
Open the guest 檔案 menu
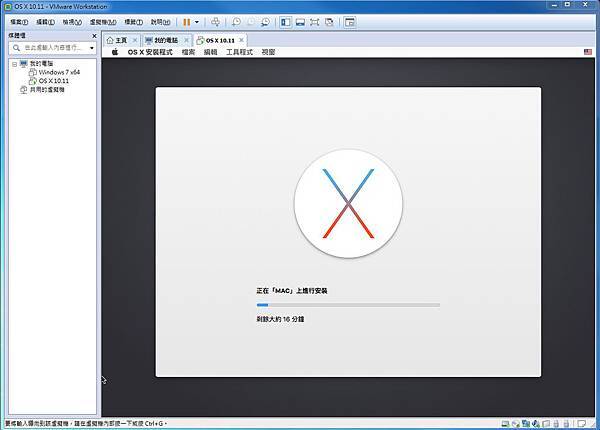click(x=188, y=52)
